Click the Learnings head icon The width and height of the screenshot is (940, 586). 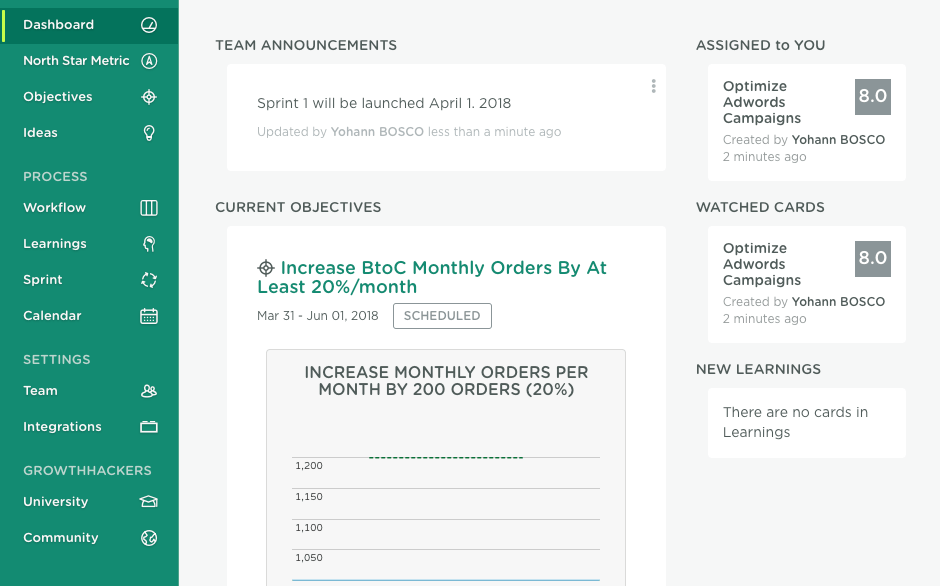(149, 244)
